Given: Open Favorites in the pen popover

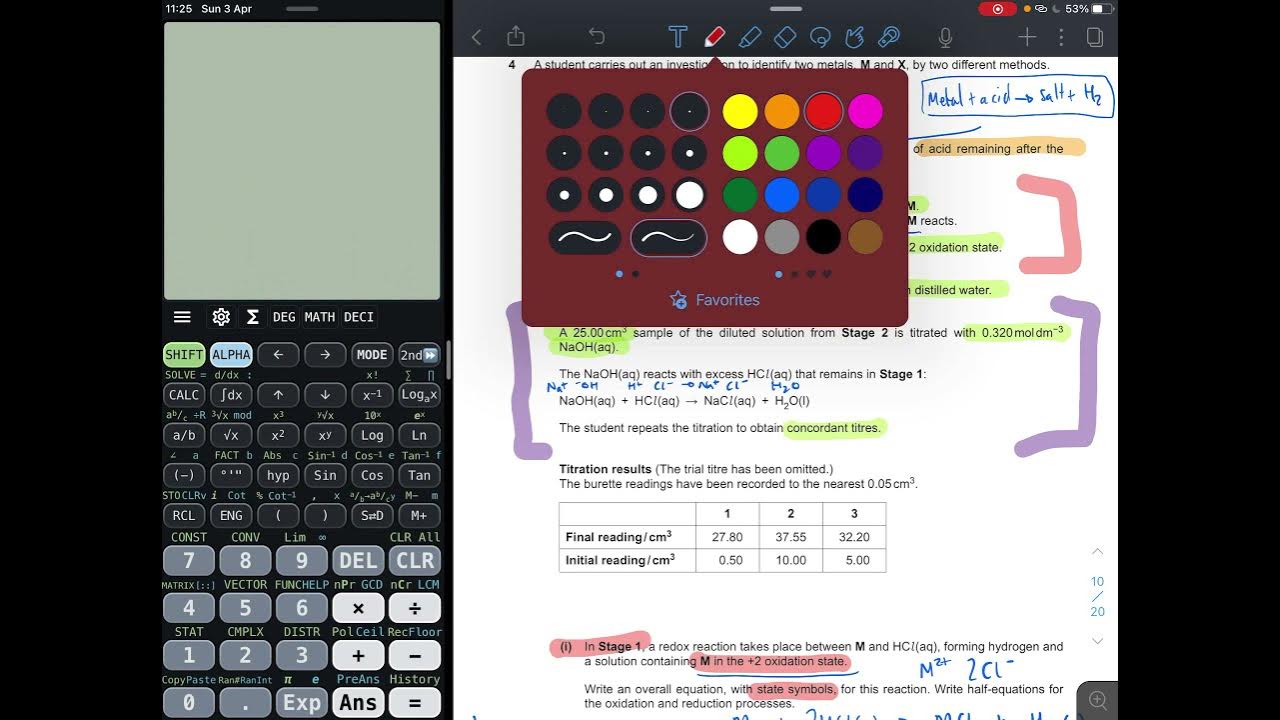Looking at the screenshot, I should click(715, 300).
